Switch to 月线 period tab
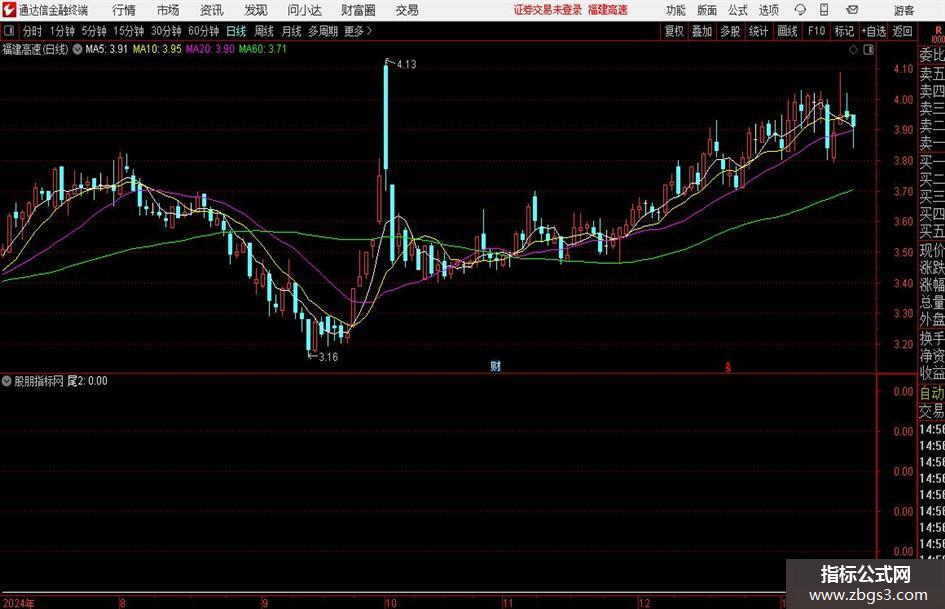Viewport: 945px width, 609px height. [x=291, y=31]
